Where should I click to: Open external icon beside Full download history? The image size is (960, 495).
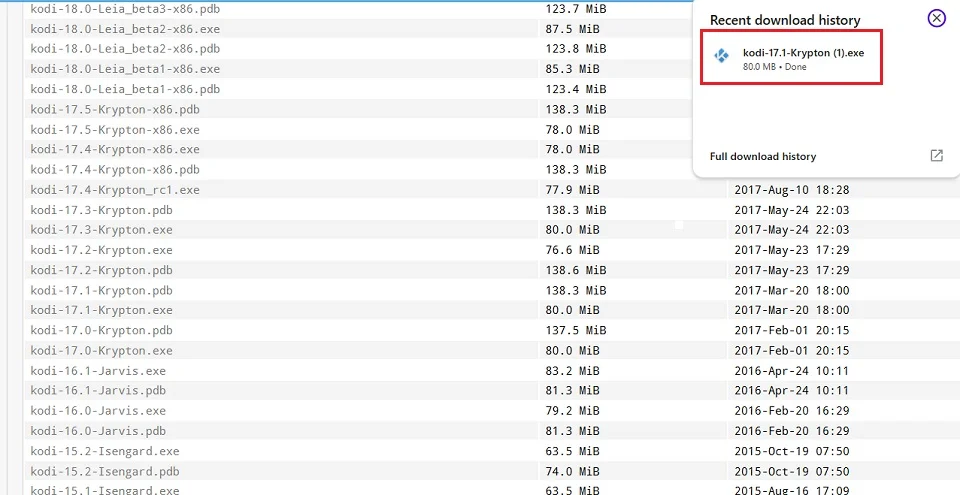[x=936, y=156]
